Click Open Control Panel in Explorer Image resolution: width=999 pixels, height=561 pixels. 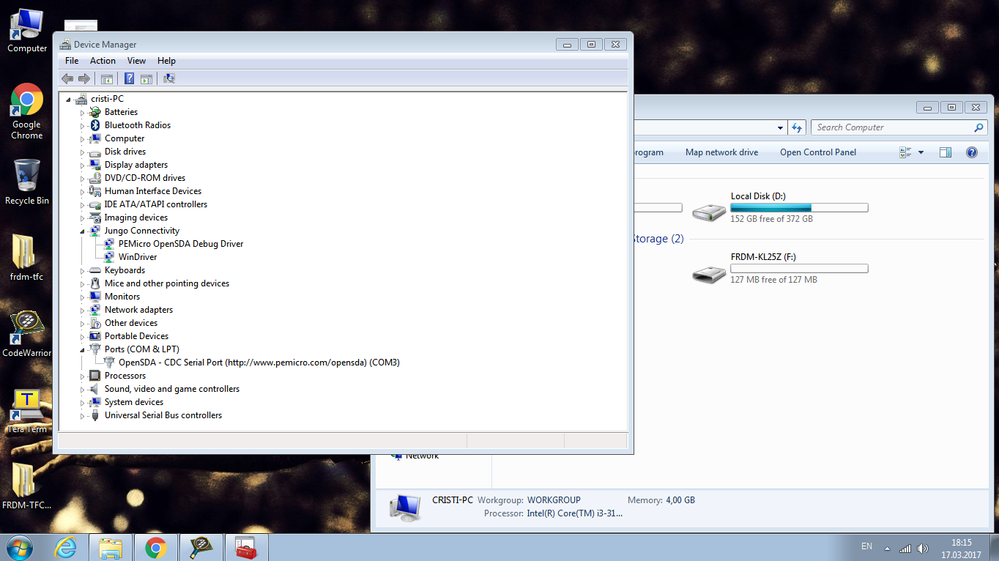(817, 152)
